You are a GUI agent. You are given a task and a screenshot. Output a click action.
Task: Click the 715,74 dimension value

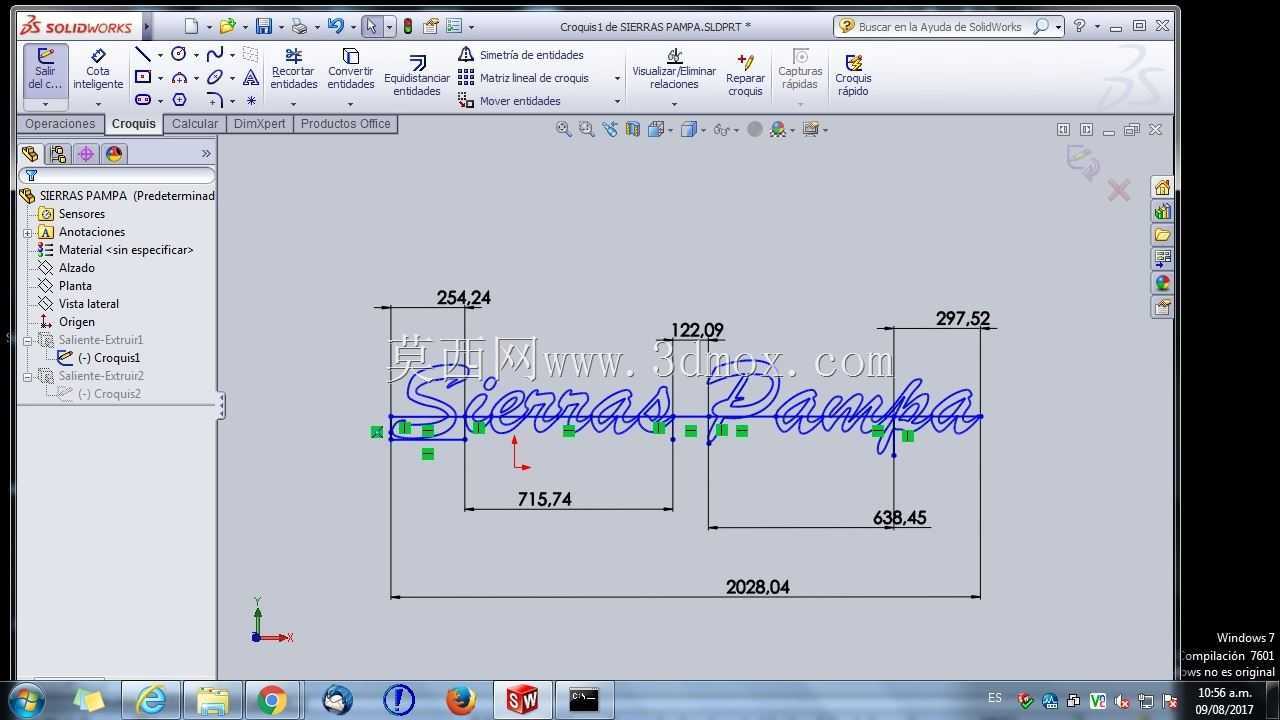(x=544, y=499)
